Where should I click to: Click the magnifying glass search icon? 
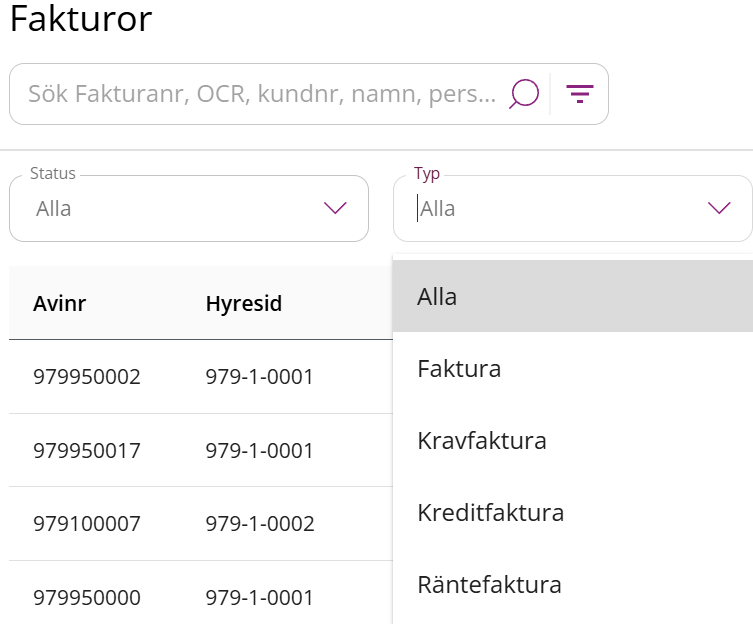(x=524, y=94)
